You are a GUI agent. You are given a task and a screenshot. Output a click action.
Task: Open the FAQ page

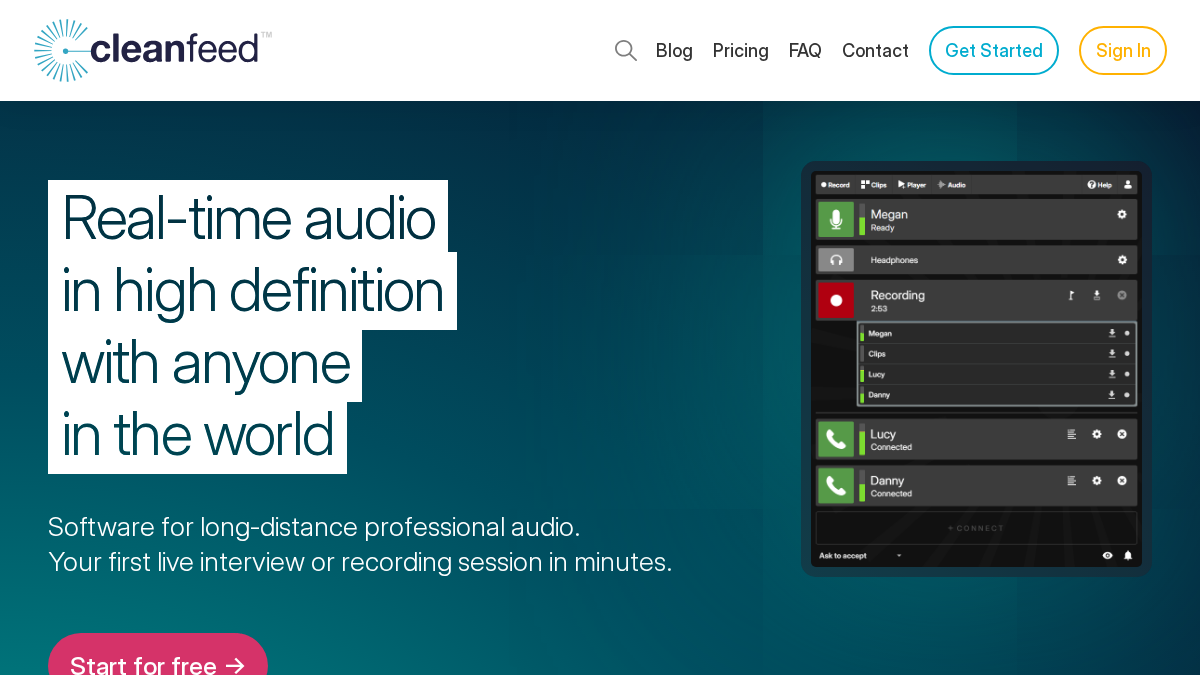pyautogui.click(x=805, y=50)
